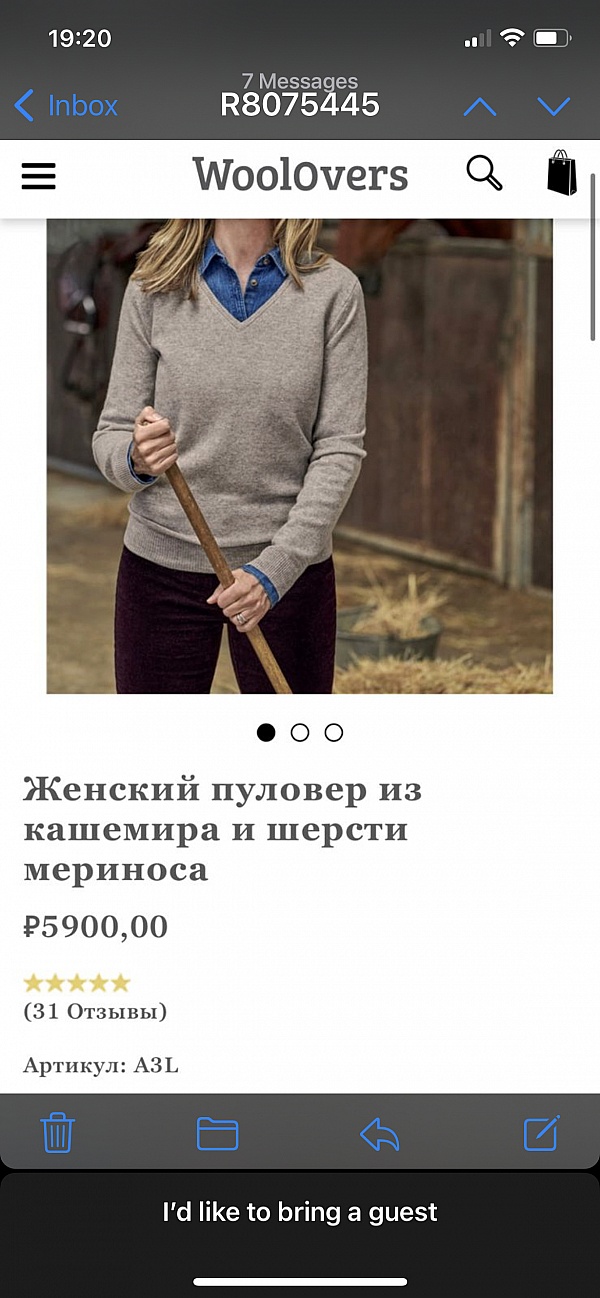The image size is (600, 1298).
Task: Open the shopping bag cart icon
Action: tap(562, 173)
